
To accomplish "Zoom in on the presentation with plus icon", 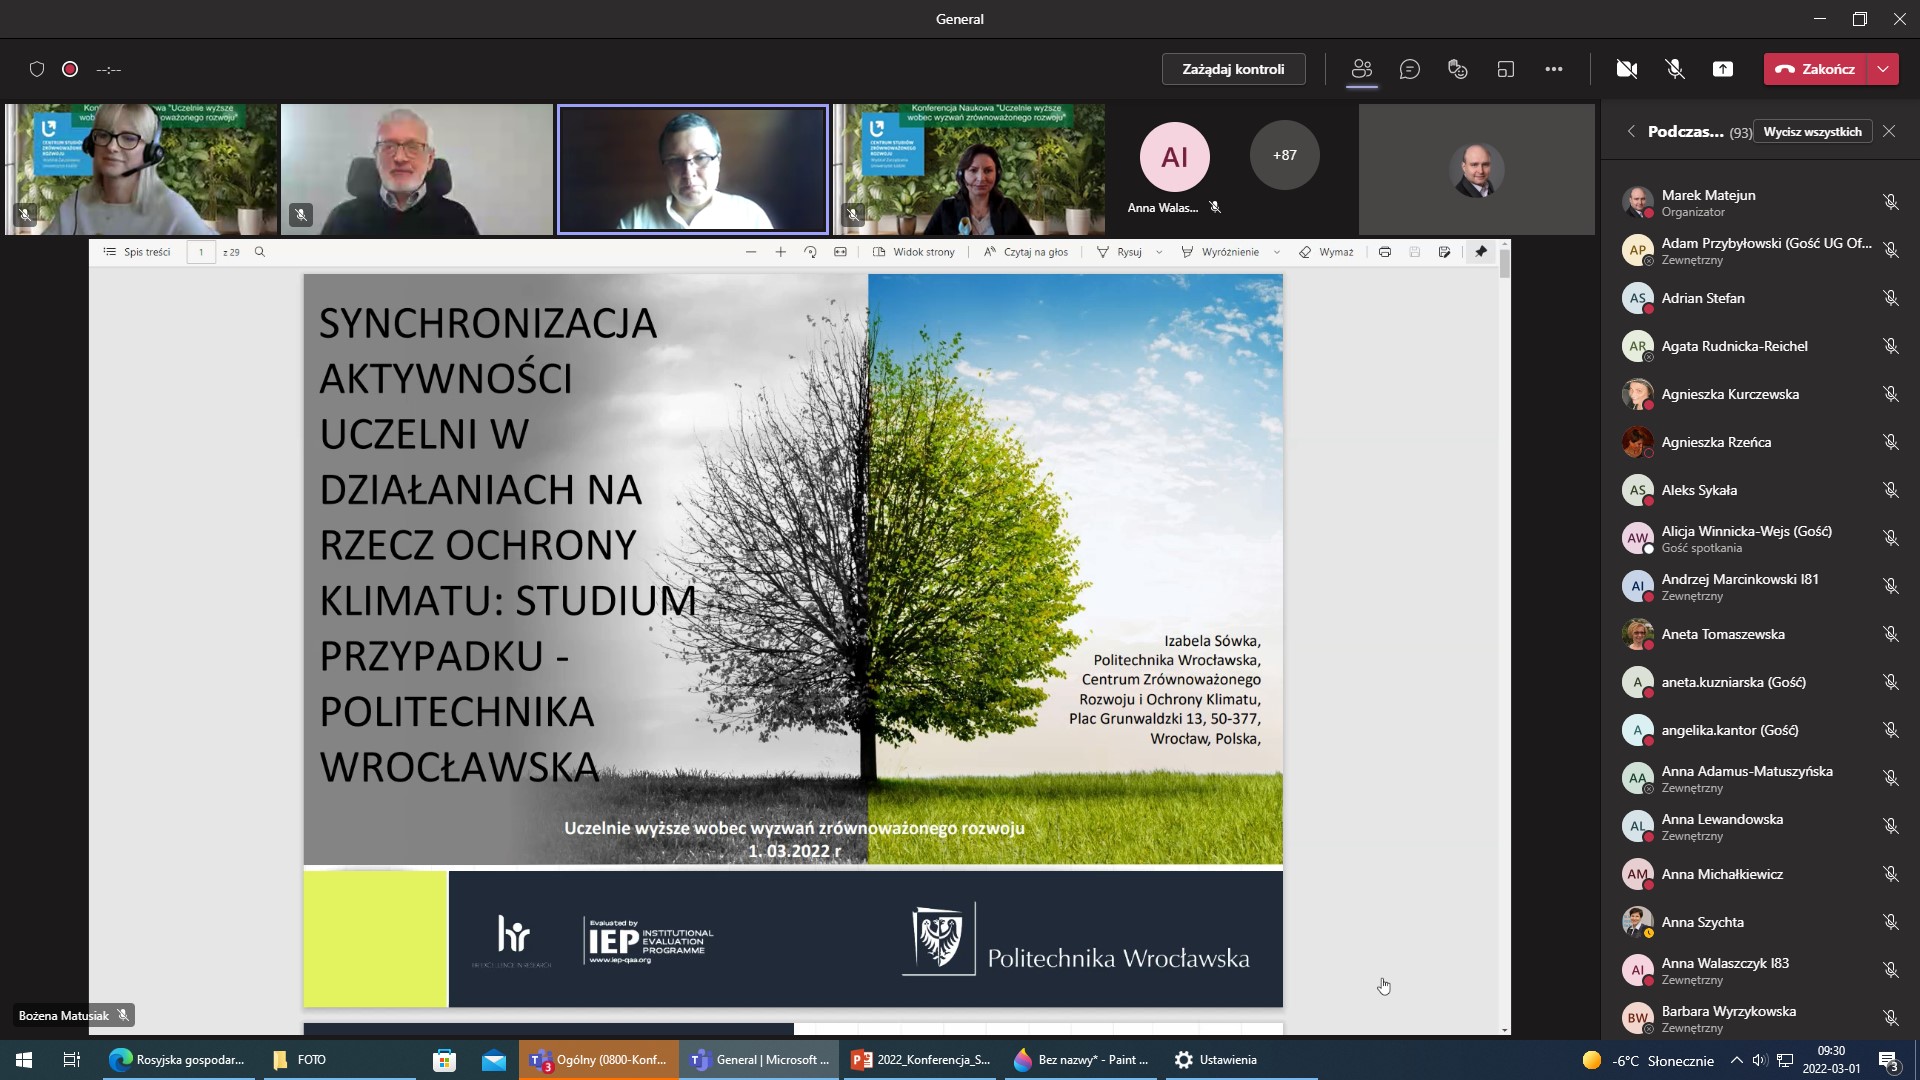I will point(781,252).
